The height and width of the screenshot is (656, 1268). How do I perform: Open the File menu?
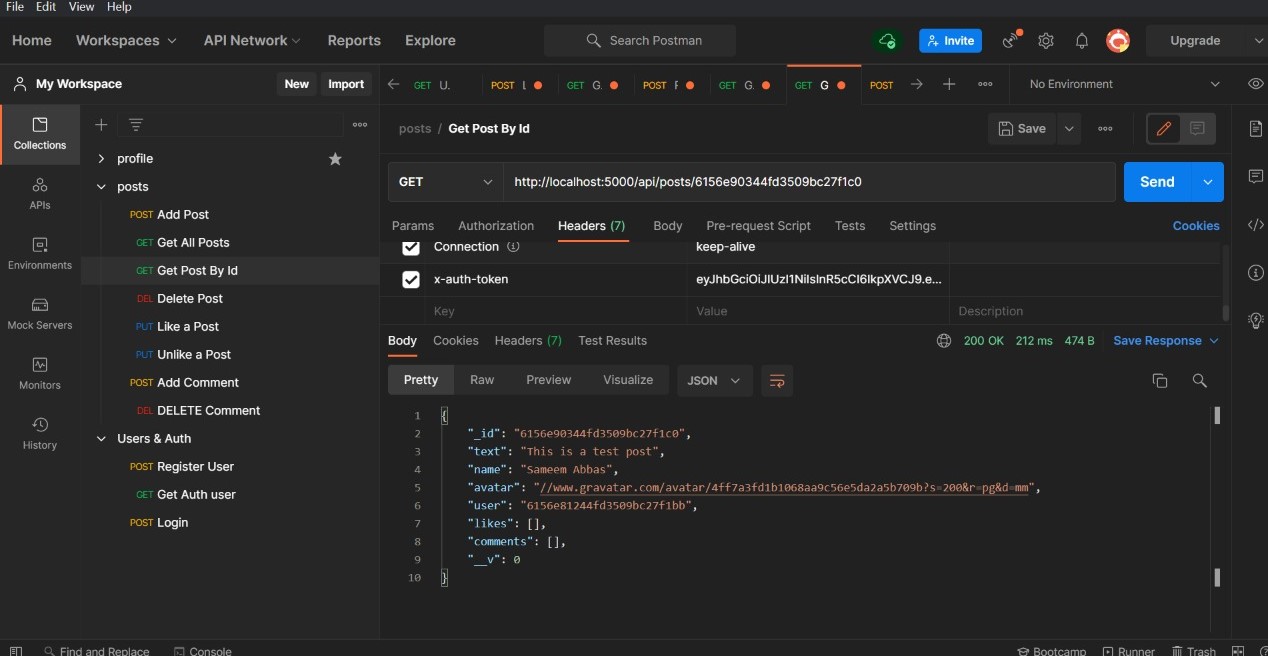tap(15, 7)
